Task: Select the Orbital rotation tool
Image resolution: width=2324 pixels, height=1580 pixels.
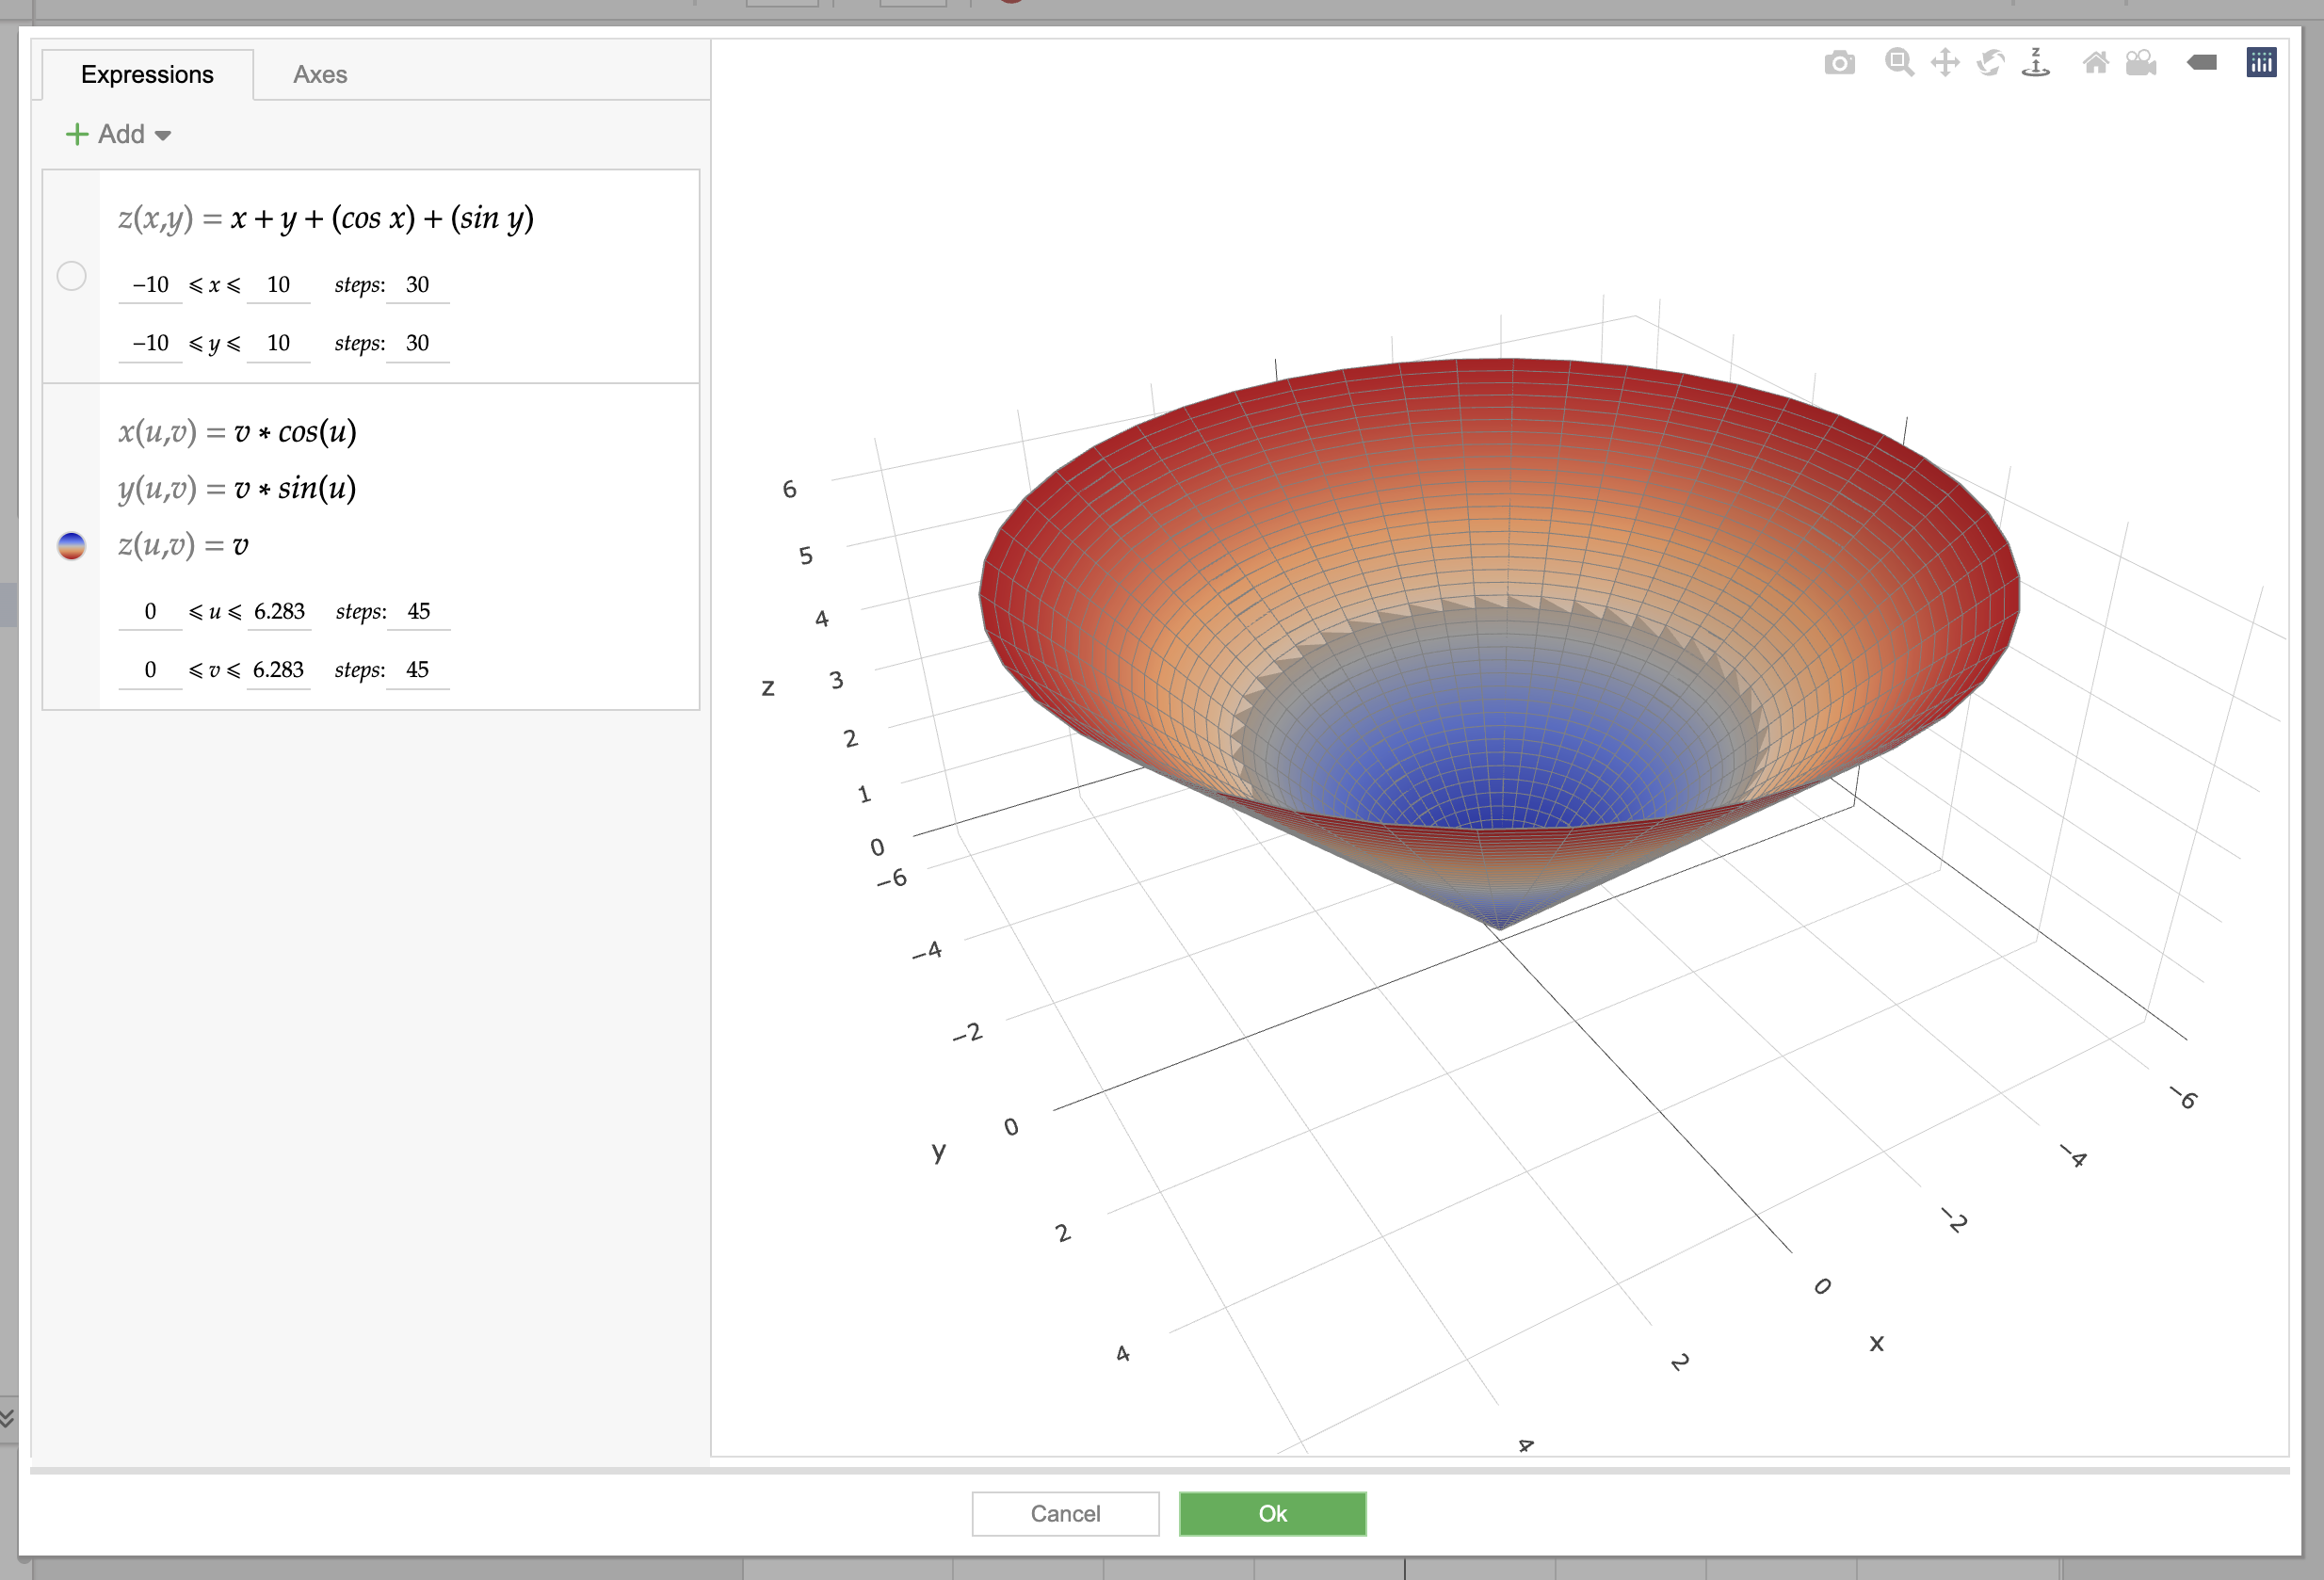Action: coord(1990,63)
